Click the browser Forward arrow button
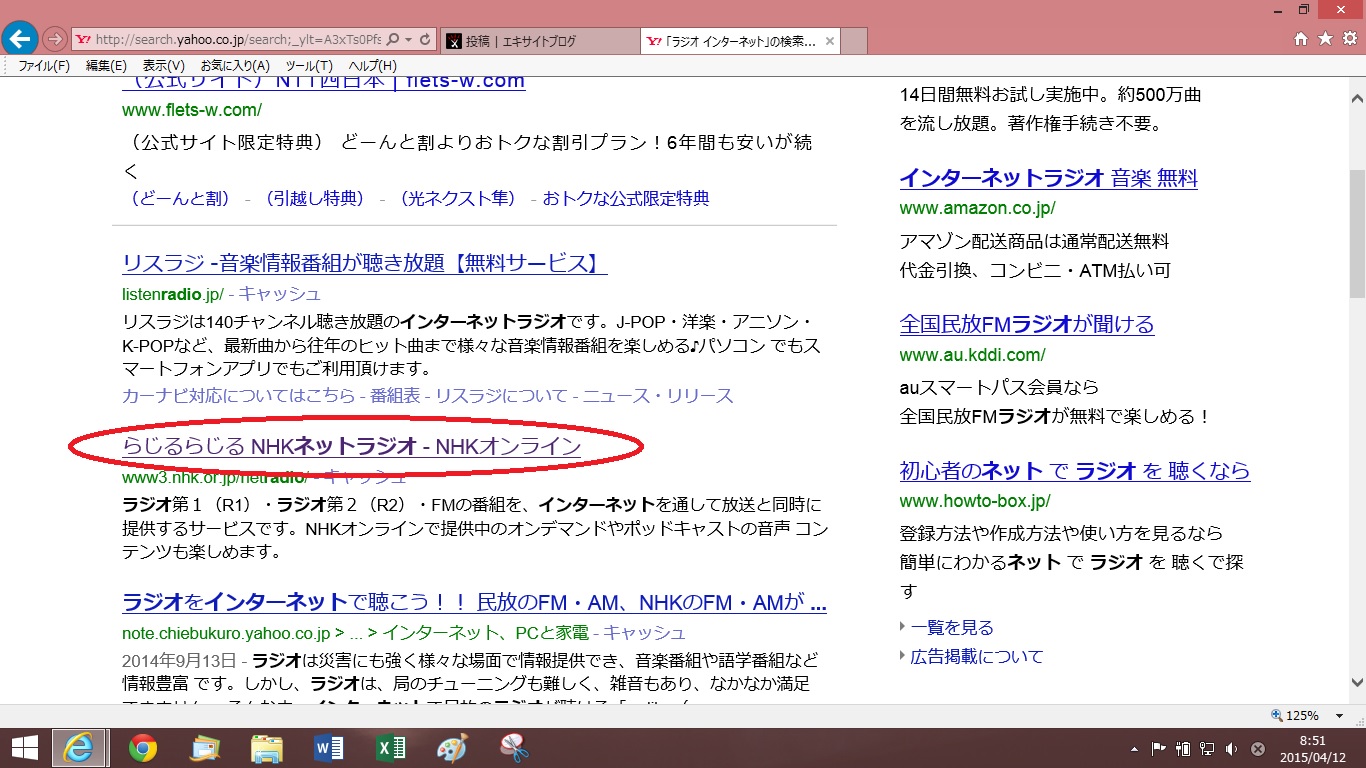1366x768 pixels. coord(56,40)
